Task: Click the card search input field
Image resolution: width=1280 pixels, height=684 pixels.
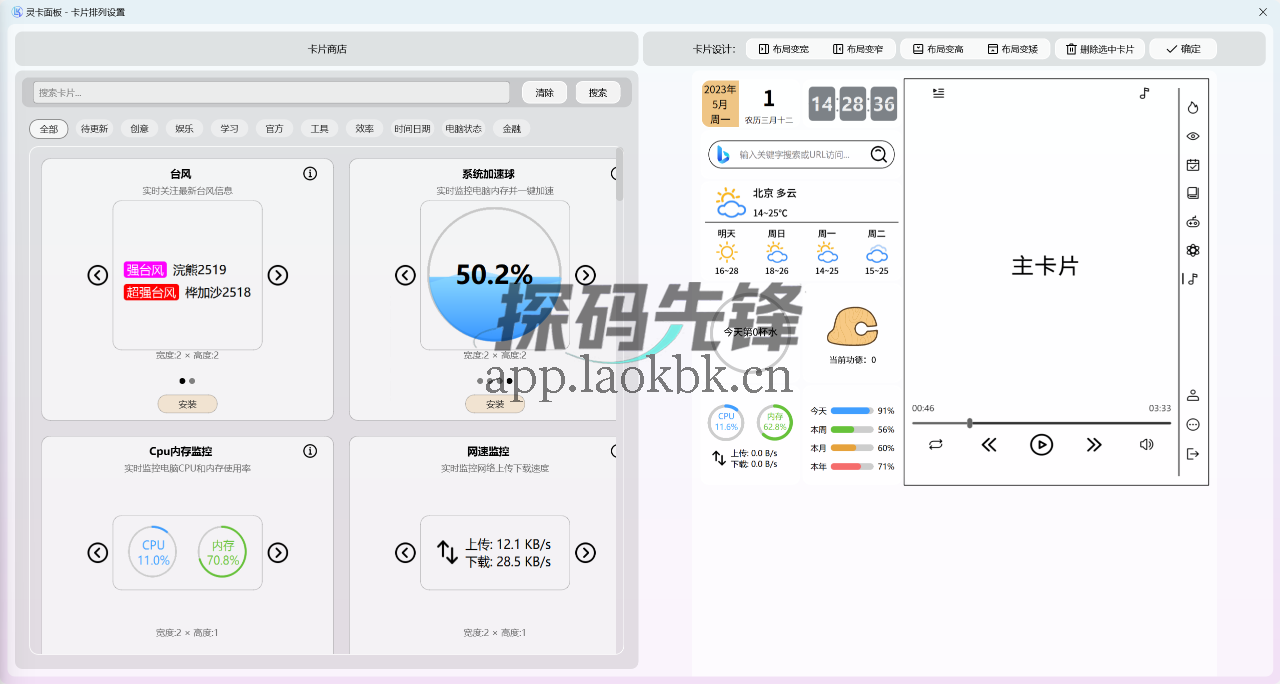Action: tap(270, 92)
